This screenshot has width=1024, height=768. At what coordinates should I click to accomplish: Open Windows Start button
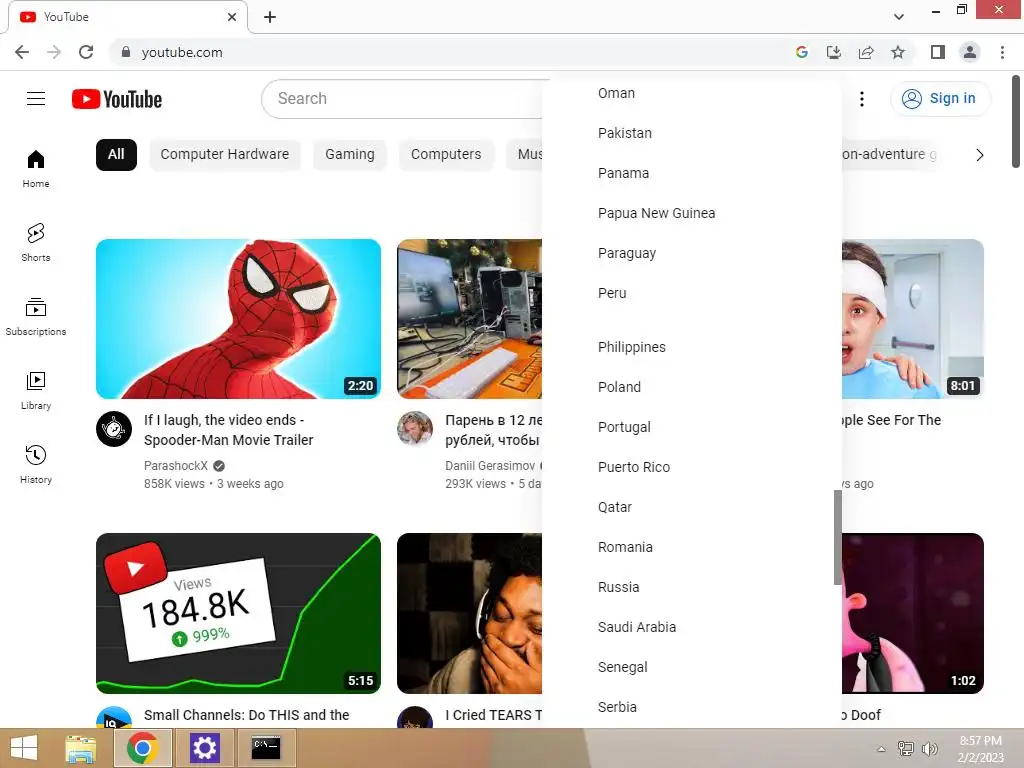24,748
